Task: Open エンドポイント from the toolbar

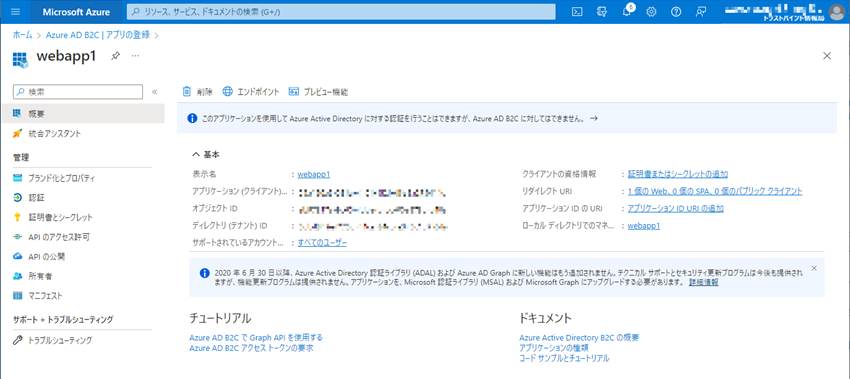Action: [251, 92]
